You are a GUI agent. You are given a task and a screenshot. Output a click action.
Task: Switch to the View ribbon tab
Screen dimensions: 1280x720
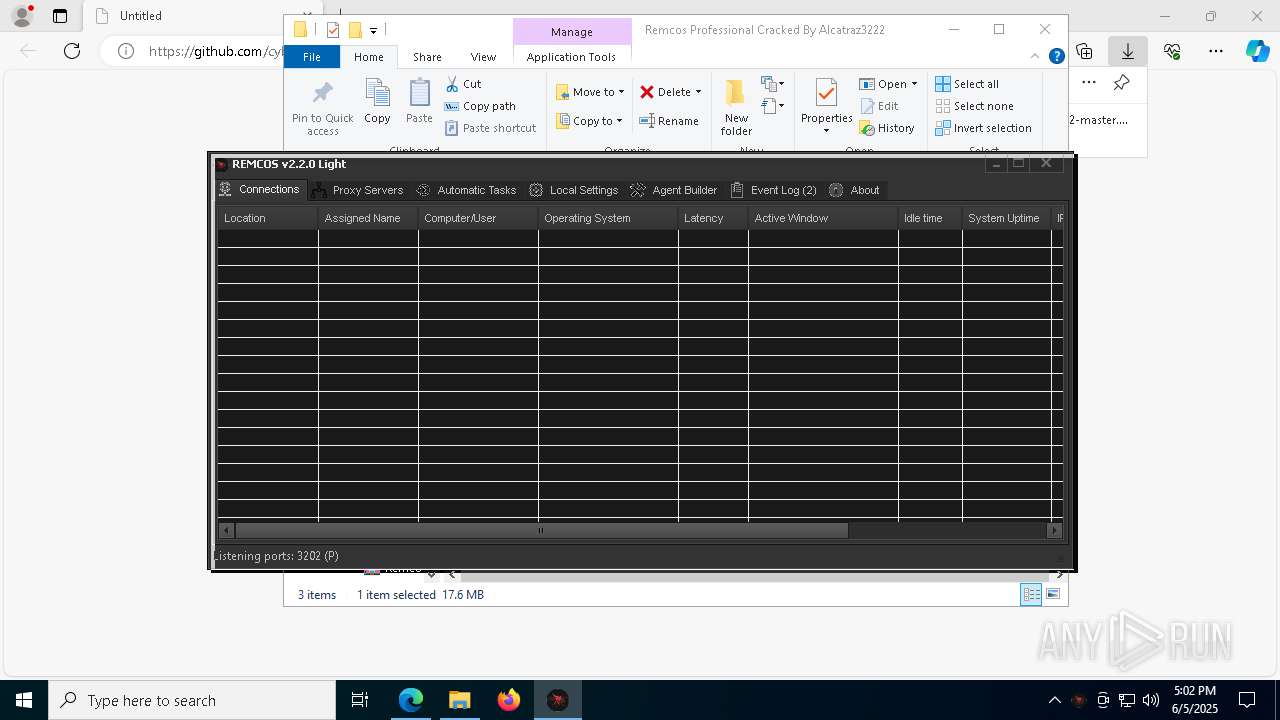click(483, 57)
